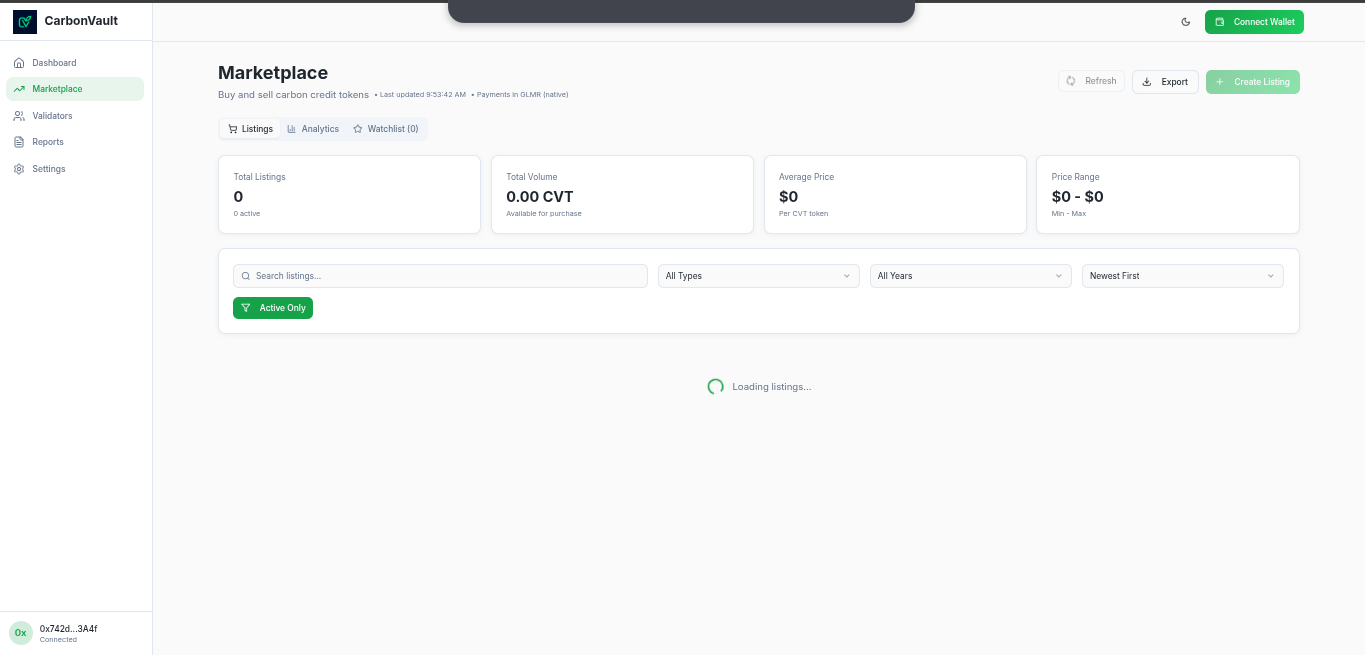Select the Listings tab
The width and height of the screenshot is (1365, 655).
point(250,129)
